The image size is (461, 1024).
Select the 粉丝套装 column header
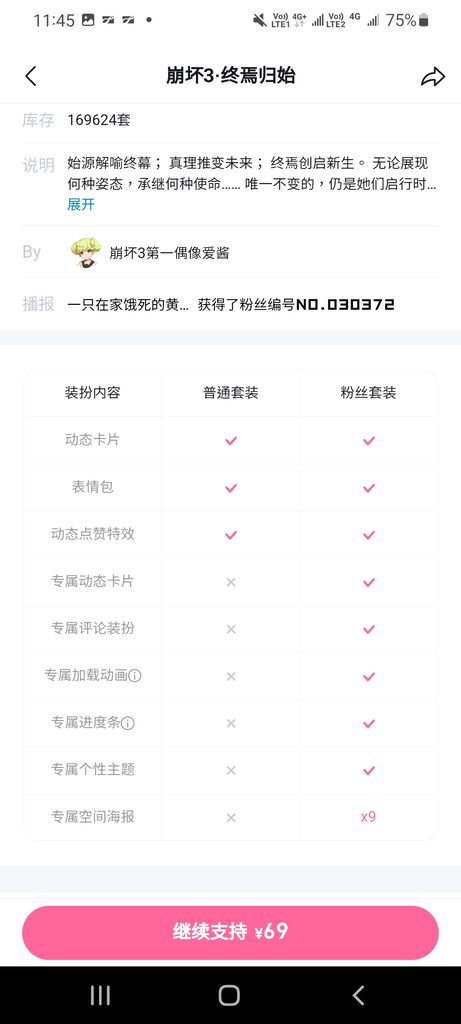tap(368, 392)
